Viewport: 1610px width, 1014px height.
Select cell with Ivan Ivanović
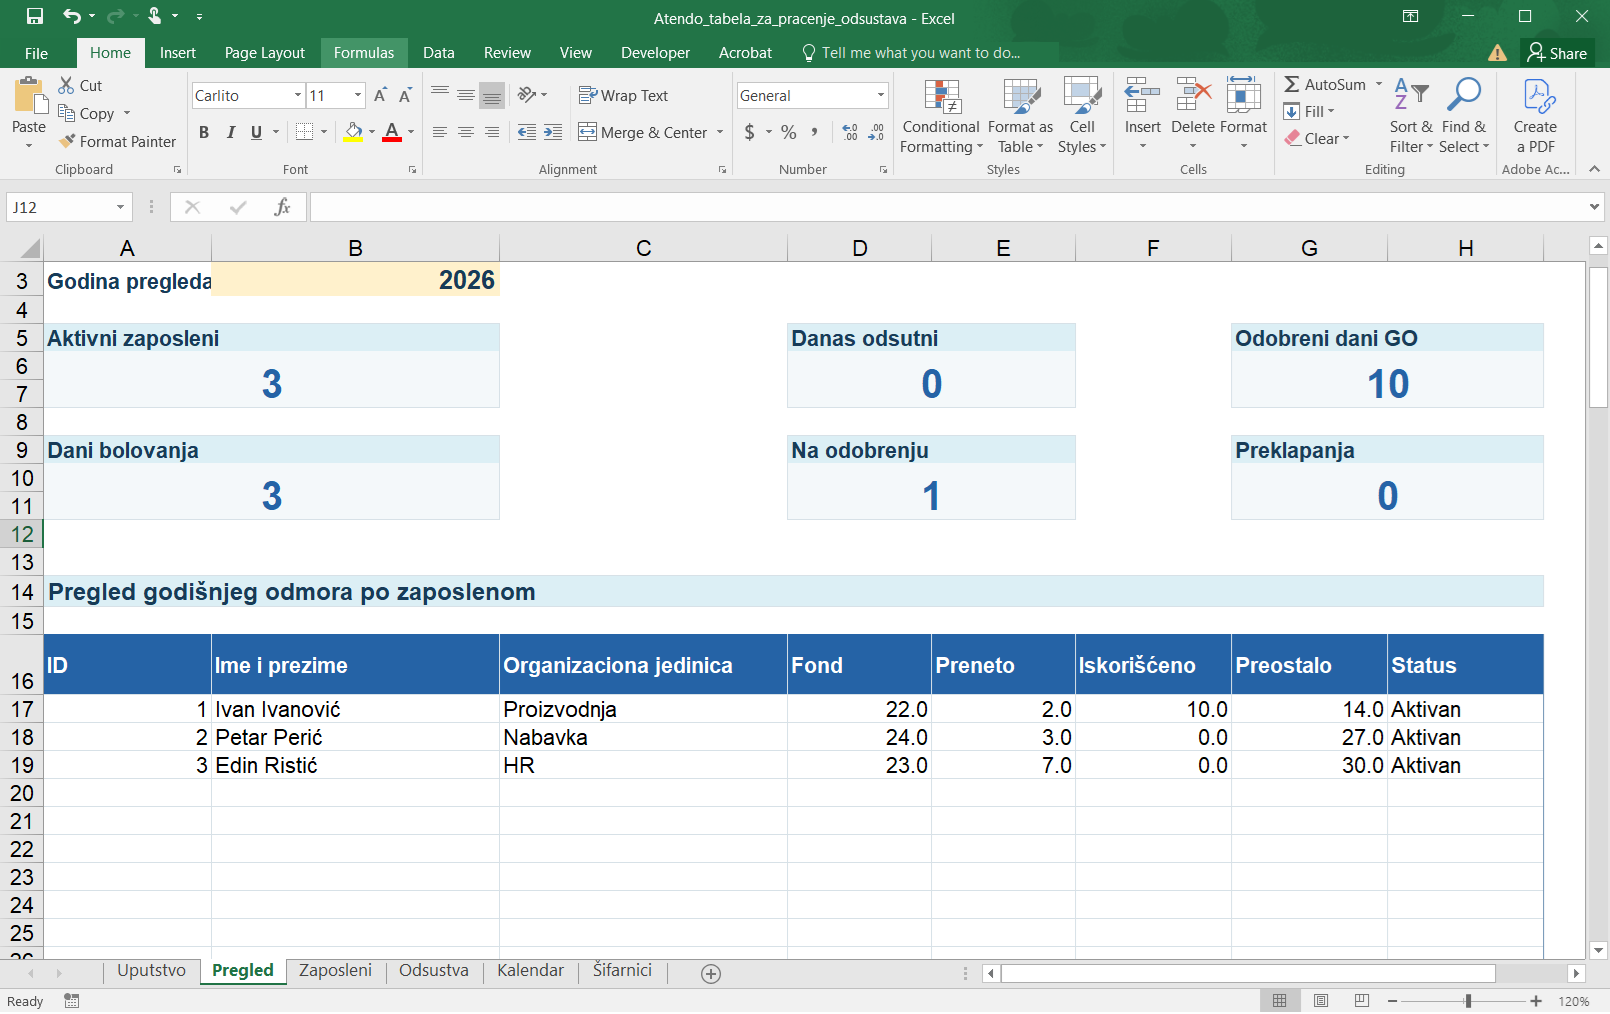(x=355, y=709)
